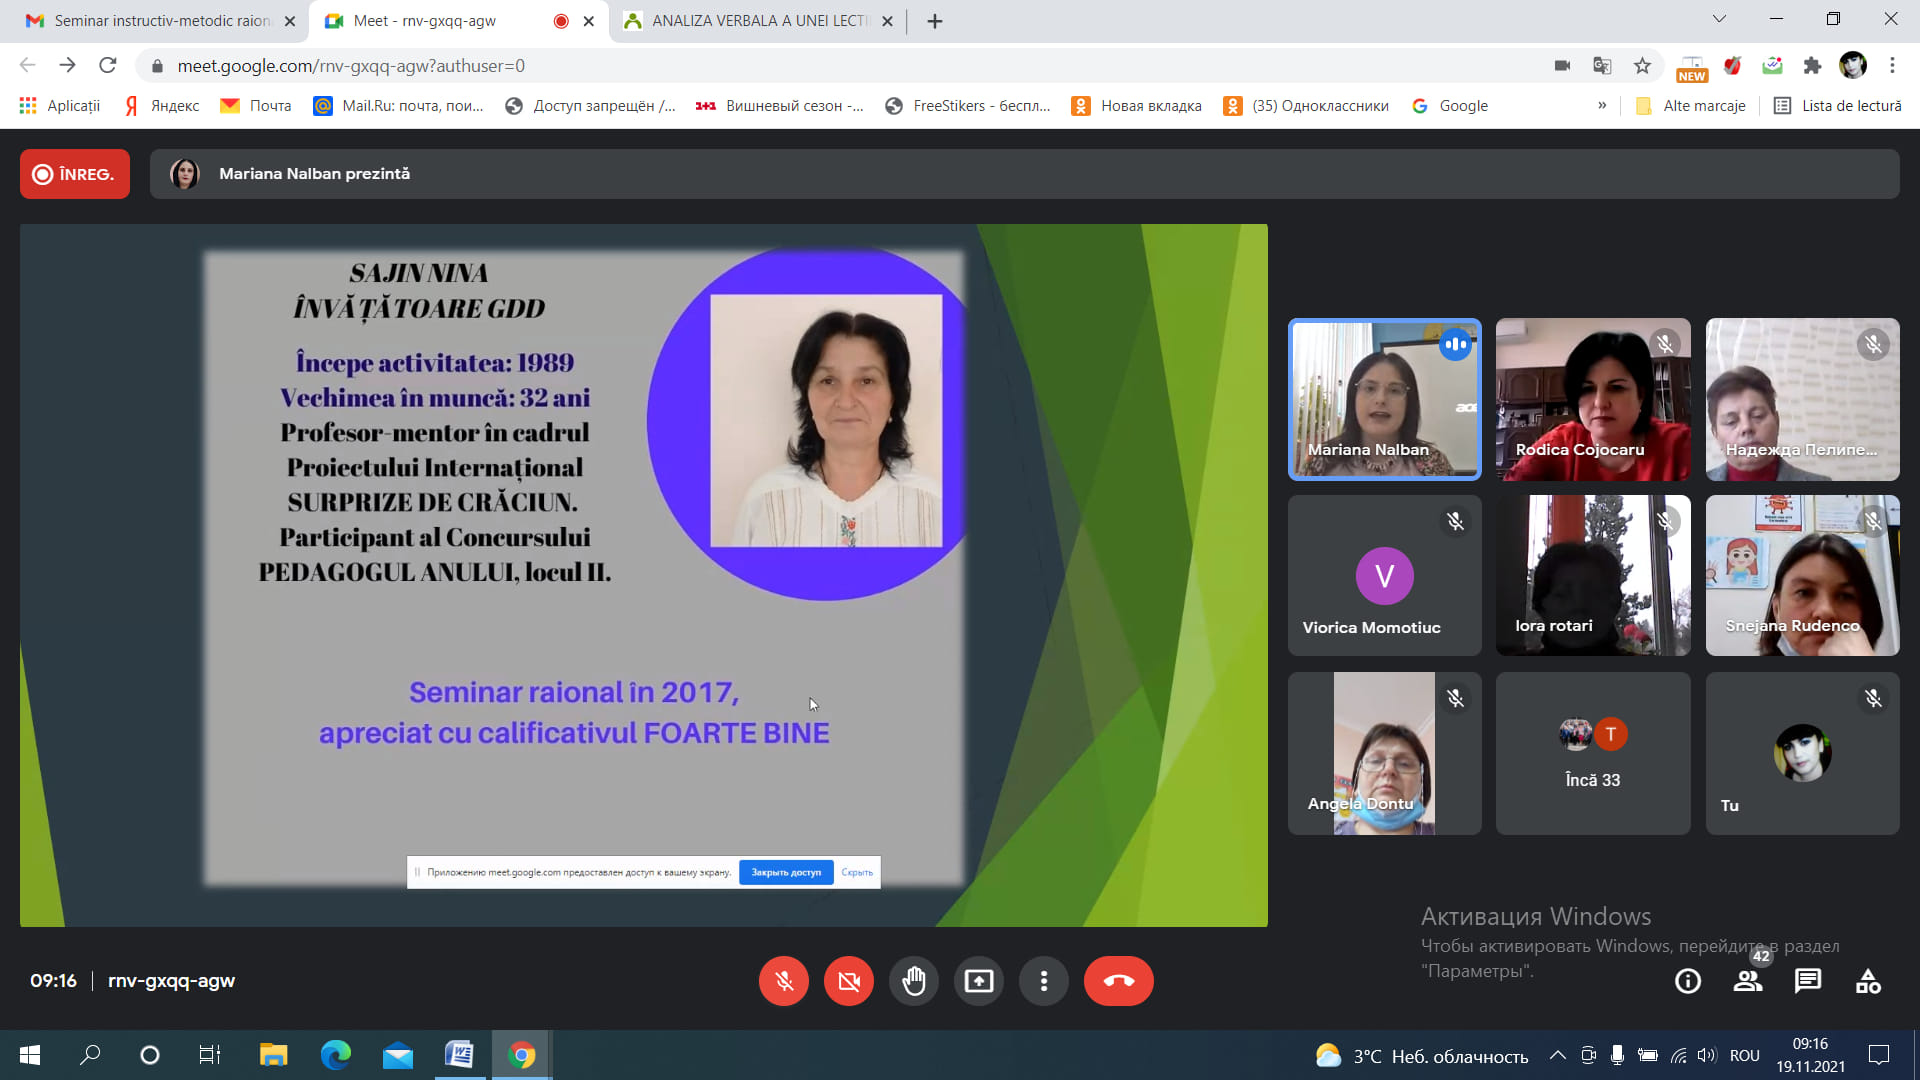Open the Încă 33 participants tile

[1593, 753]
